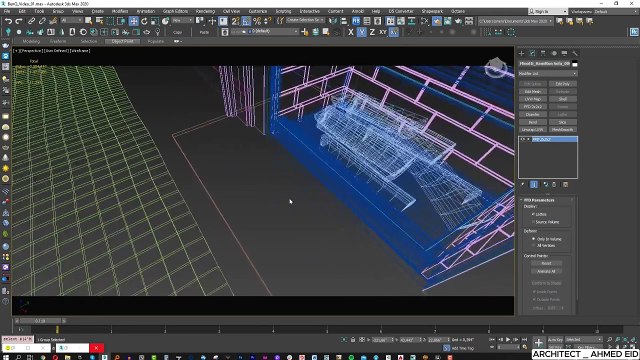Screen dimensions: 640x360
Task: Click the ViewCube in viewport
Action: (496, 67)
